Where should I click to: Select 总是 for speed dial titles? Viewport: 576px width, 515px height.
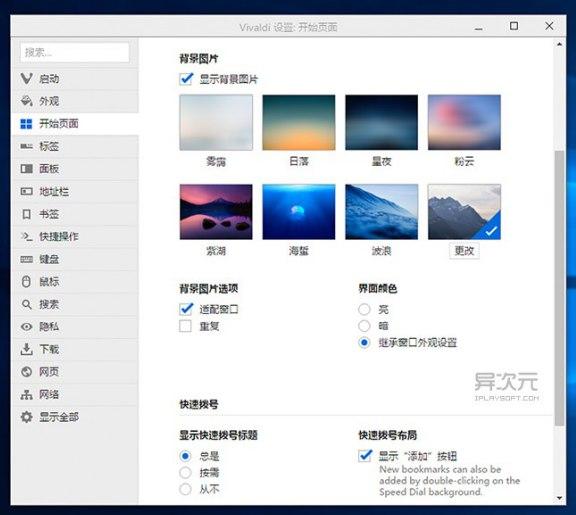[185, 456]
